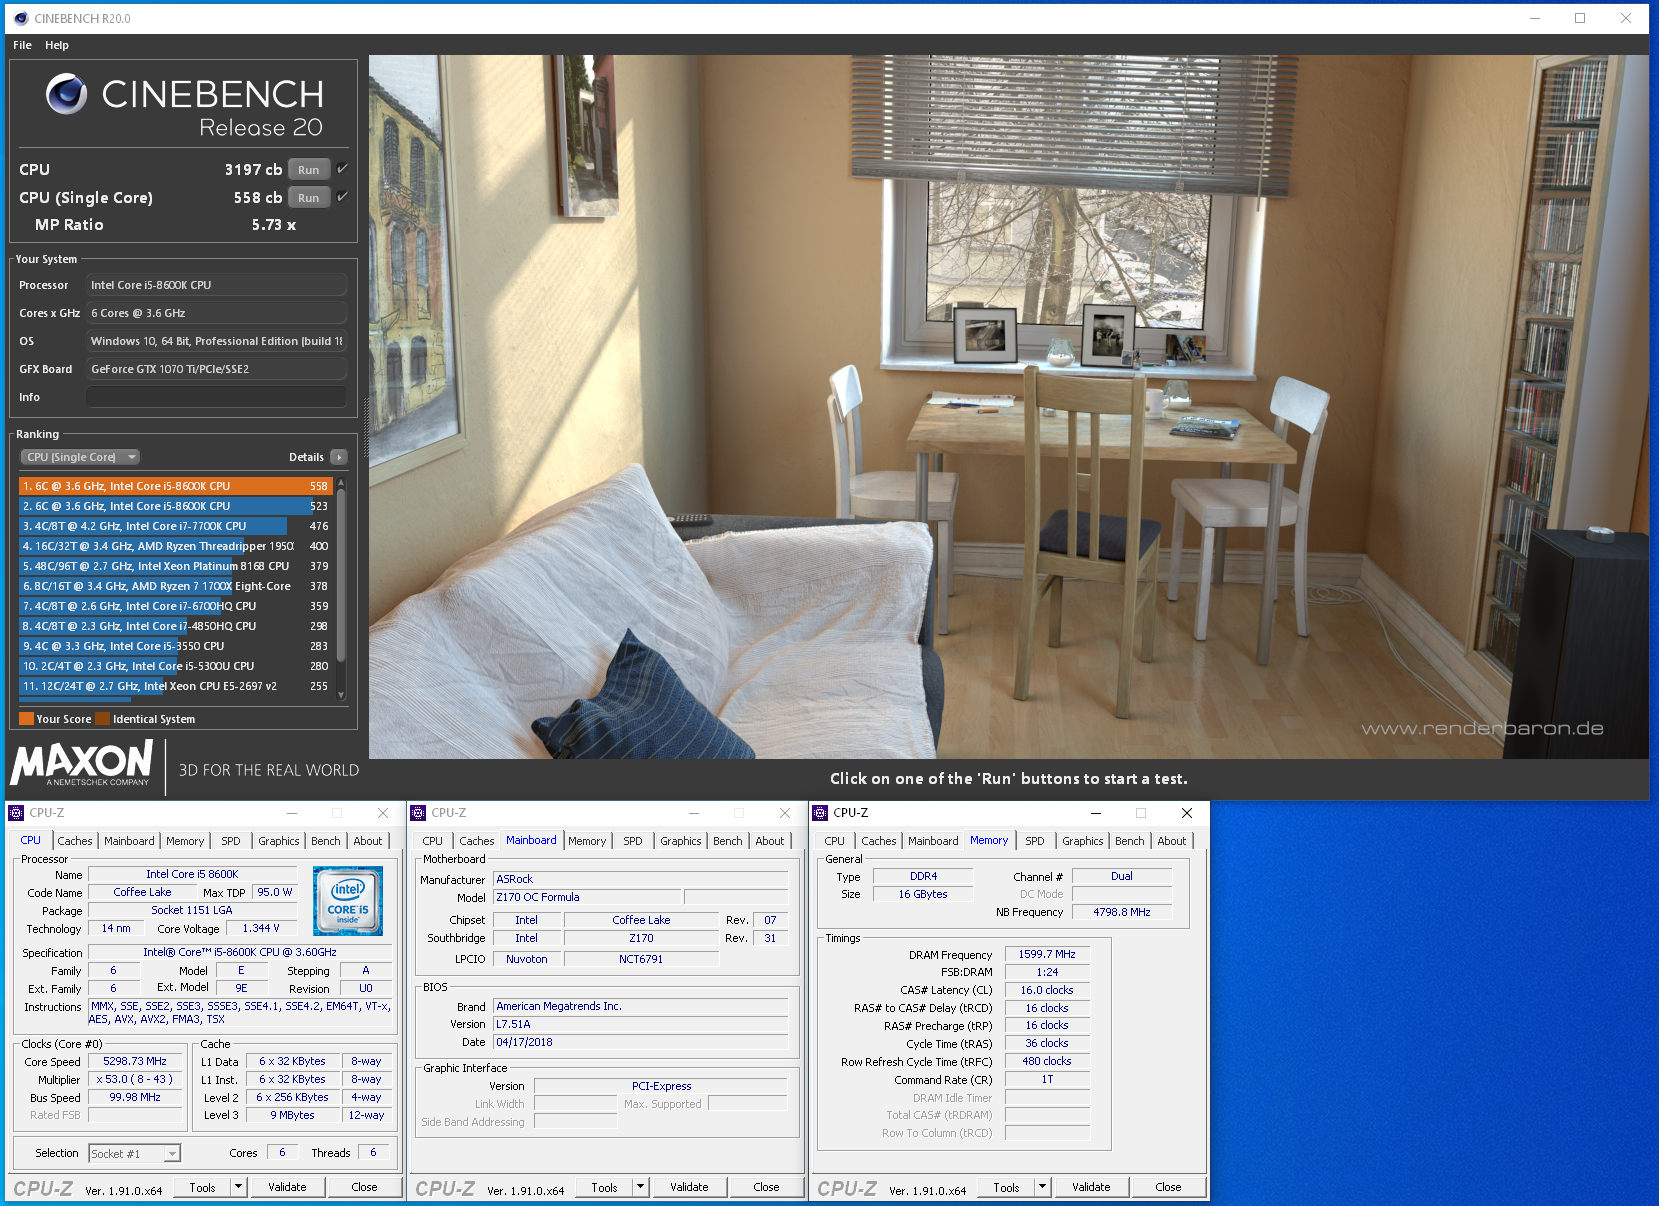Image resolution: width=1659 pixels, height=1206 pixels.
Task: Click Close button in middle CPU-Z window
Action: click(766, 1187)
